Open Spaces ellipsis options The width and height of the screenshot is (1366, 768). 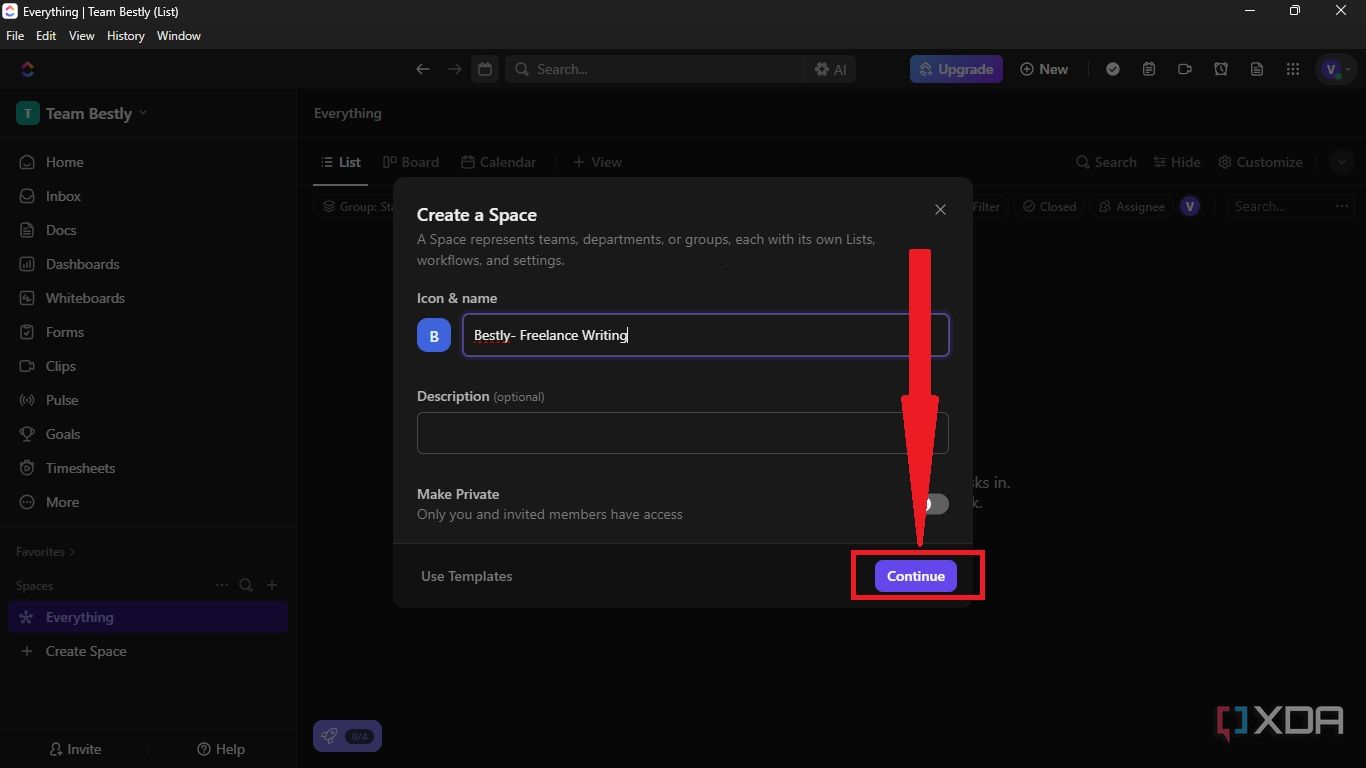(222, 585)
